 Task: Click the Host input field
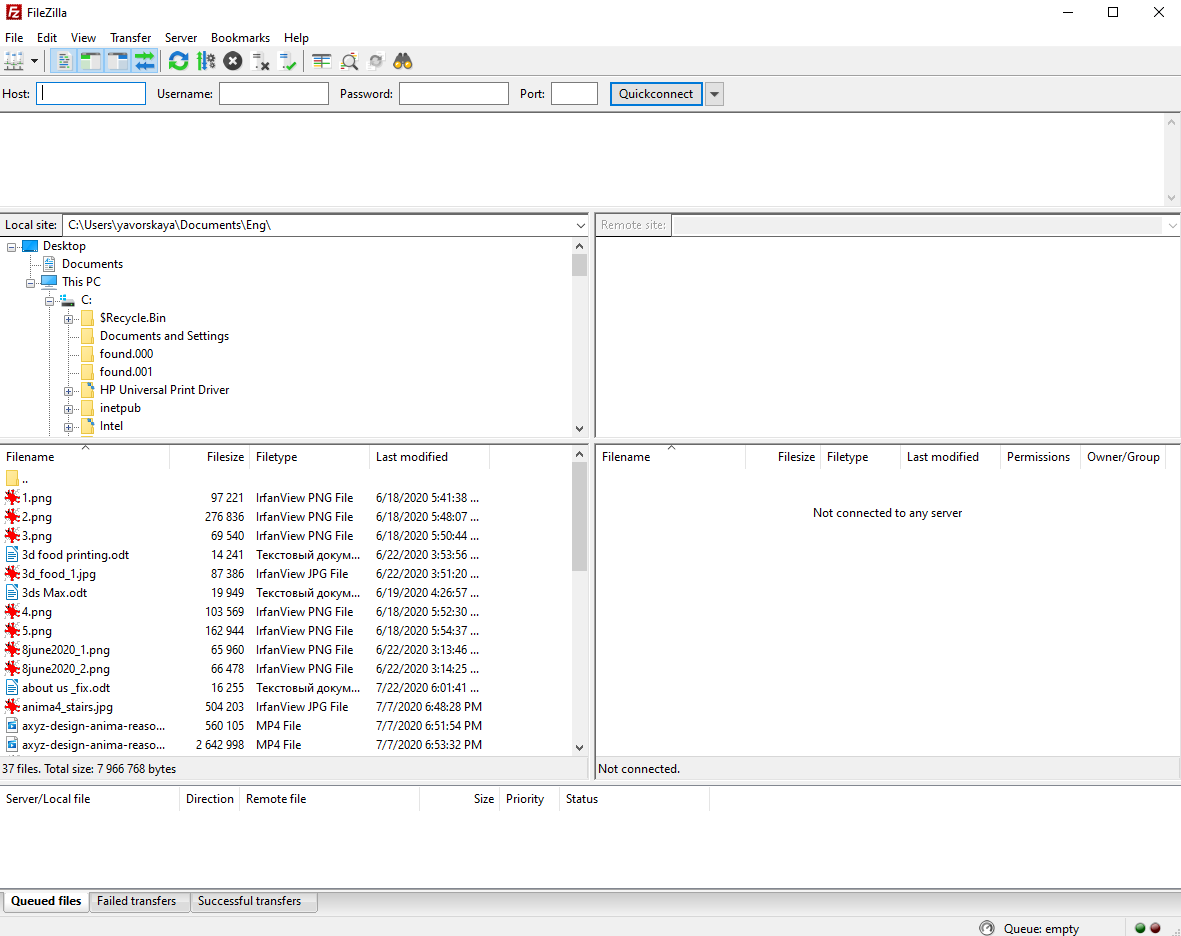[x=91, y=94]
